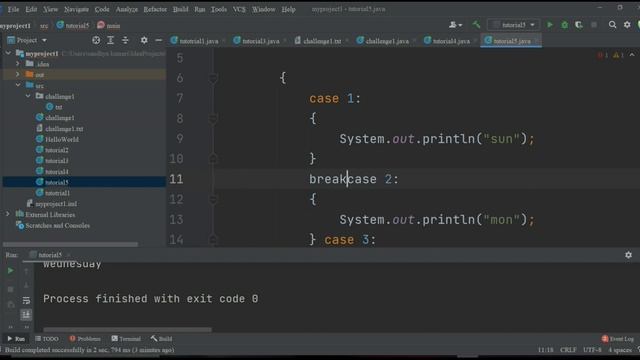
Task: Toggle scroll to end in Run console
Action: pos(26,314)
